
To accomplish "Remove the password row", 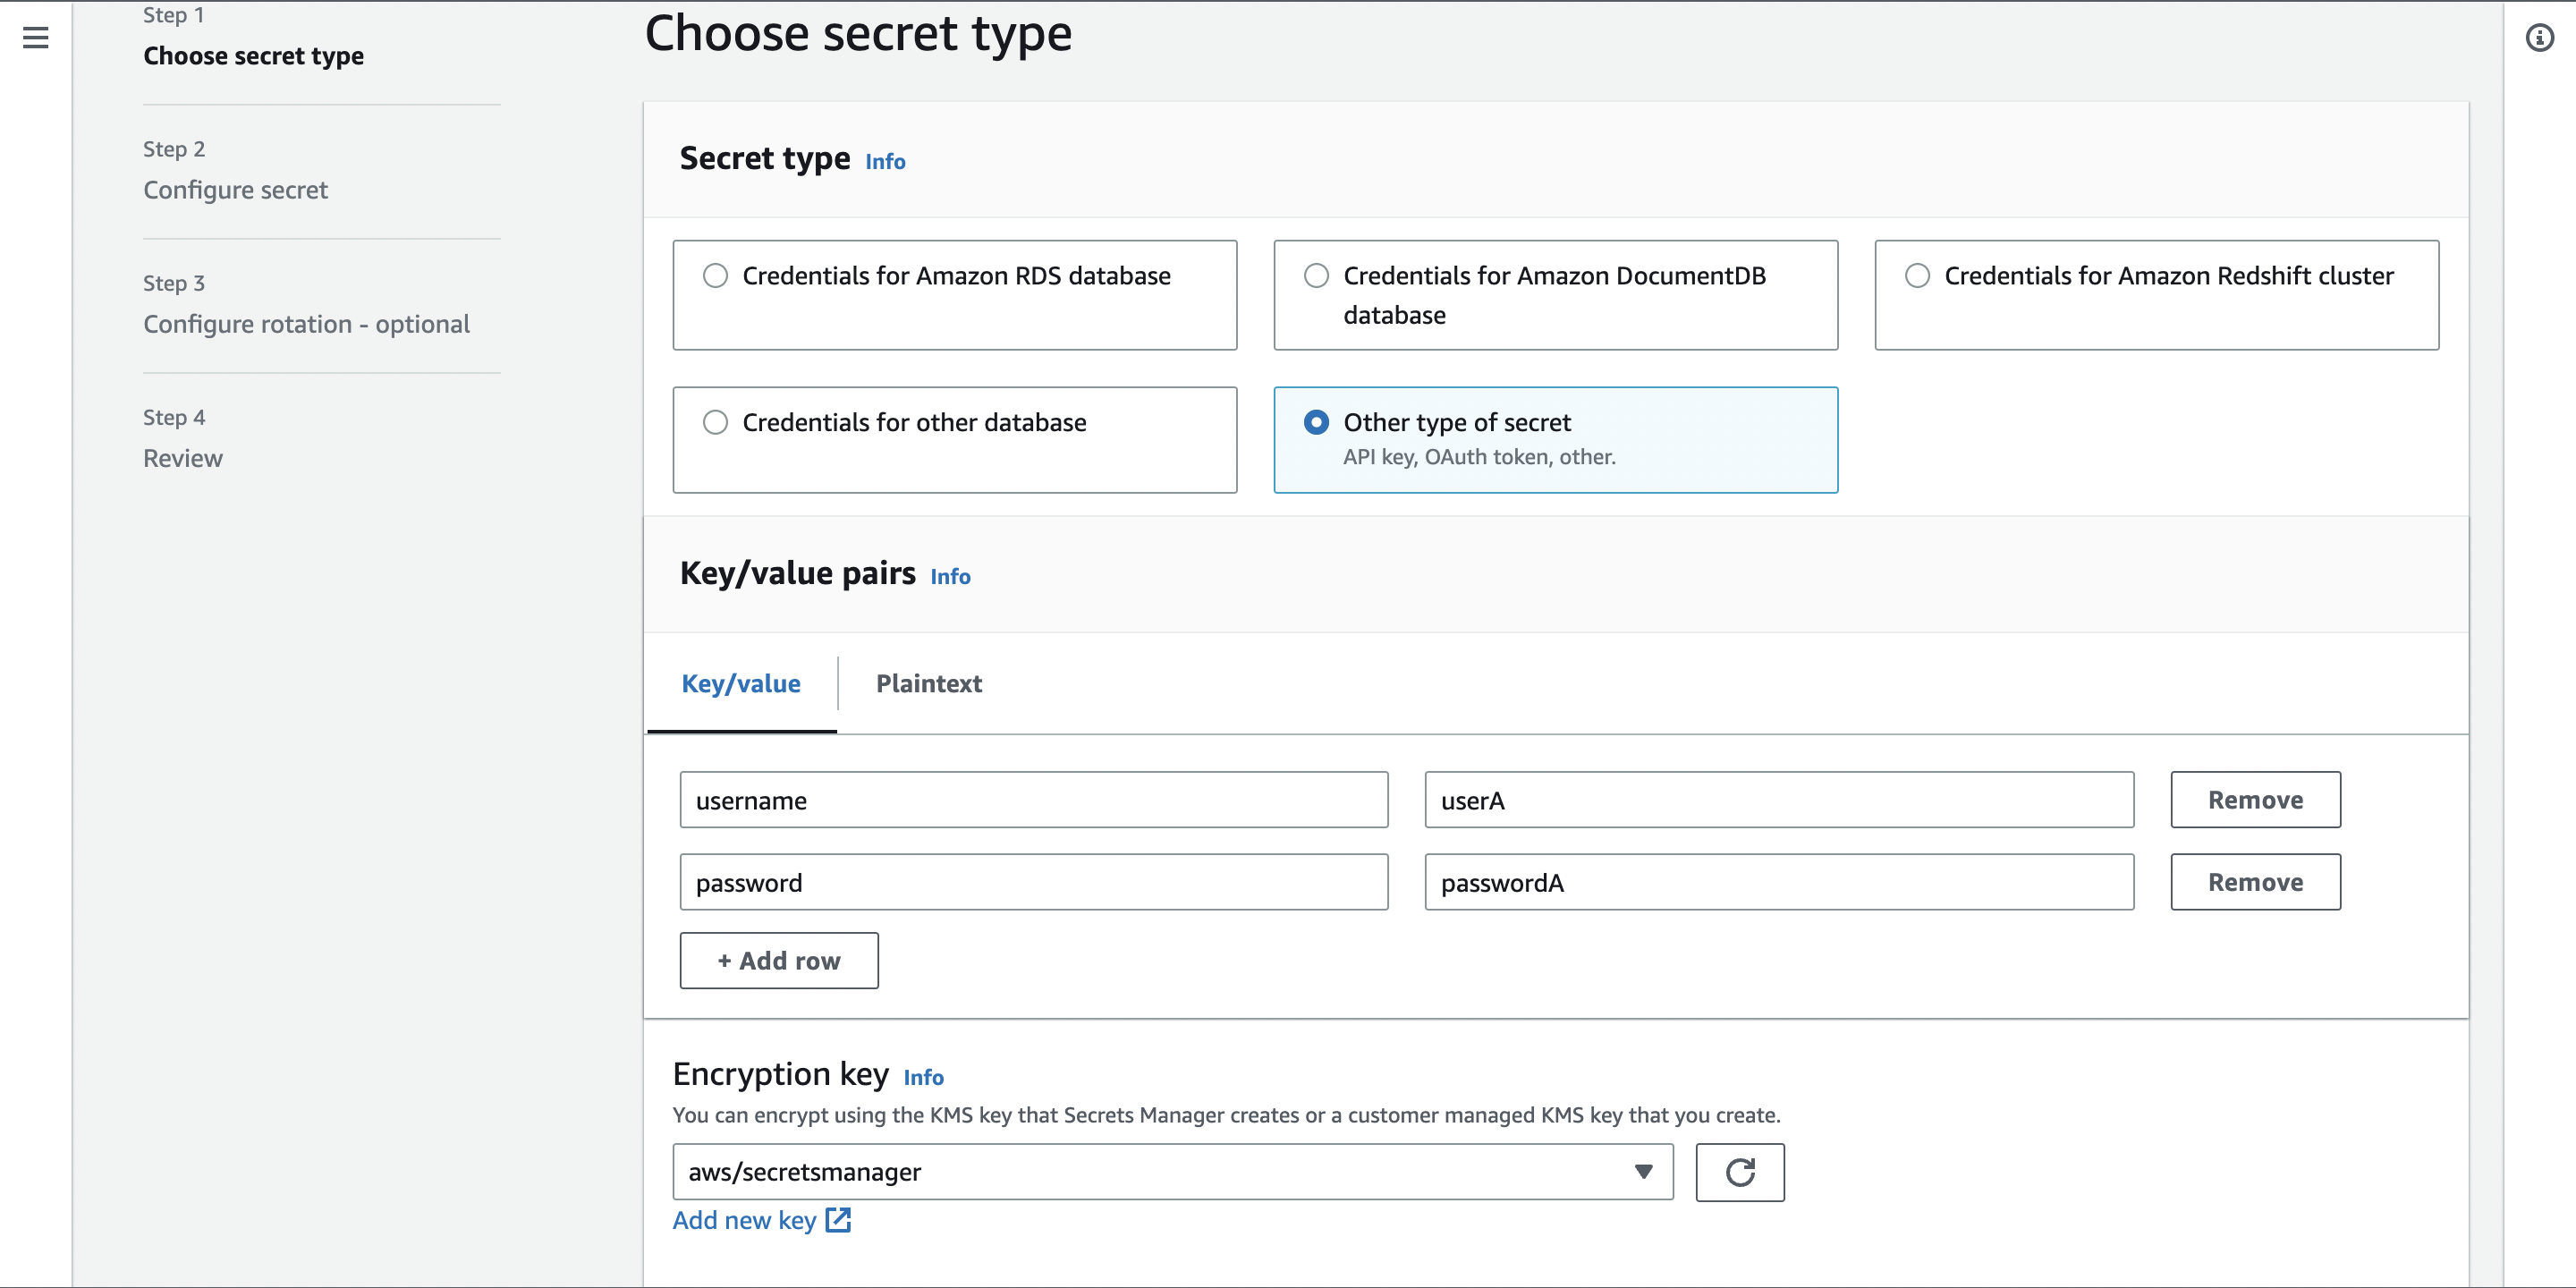I will 2255,882.
